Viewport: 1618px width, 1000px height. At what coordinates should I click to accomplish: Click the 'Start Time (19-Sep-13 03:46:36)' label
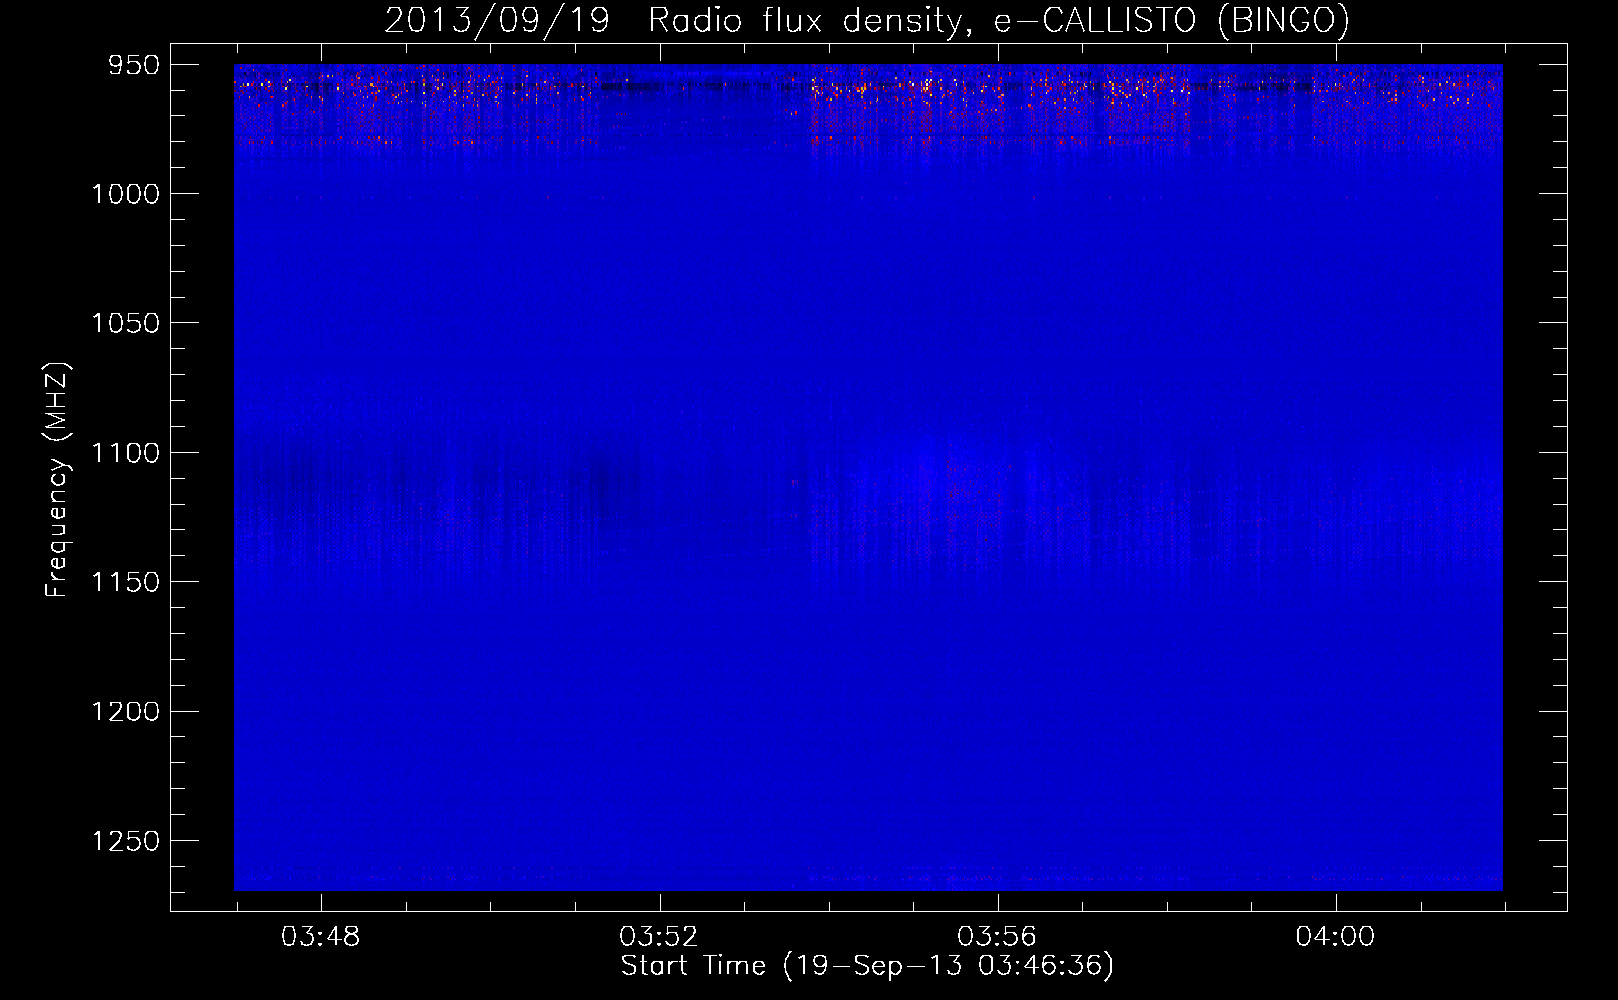click(867, 966)
